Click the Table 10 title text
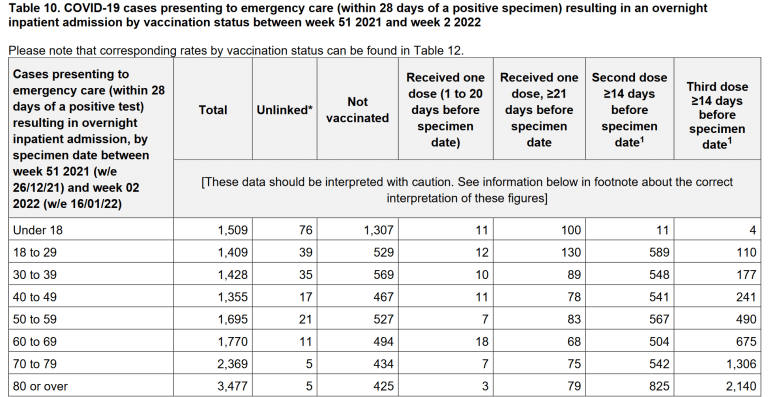This screenshot has width=768, height=397. pyautogui.click(x=358, y=15)
